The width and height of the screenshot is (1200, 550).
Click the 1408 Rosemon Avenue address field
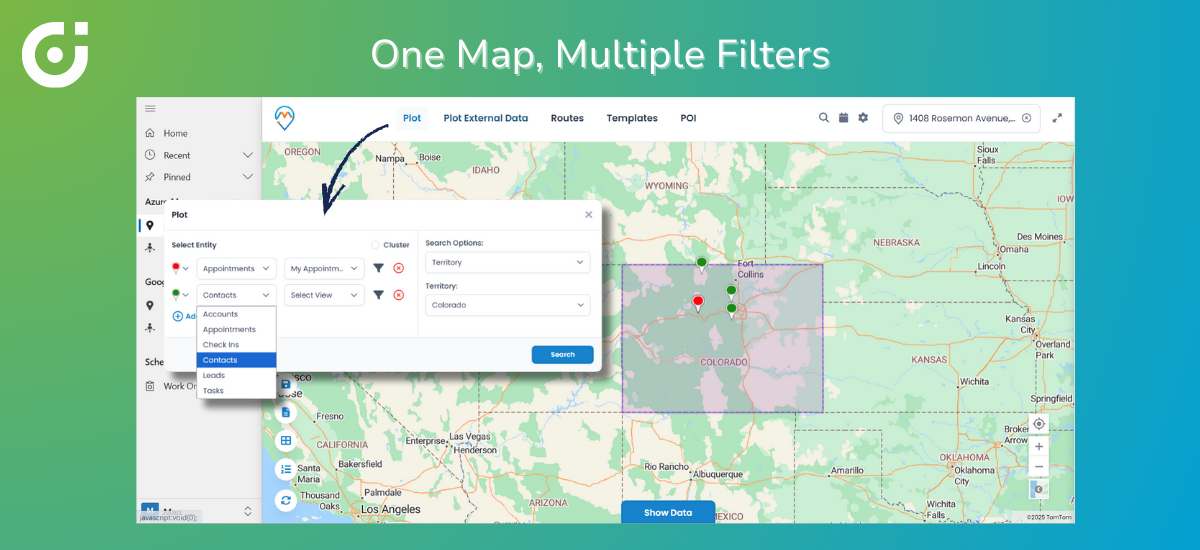pos(961,118)
